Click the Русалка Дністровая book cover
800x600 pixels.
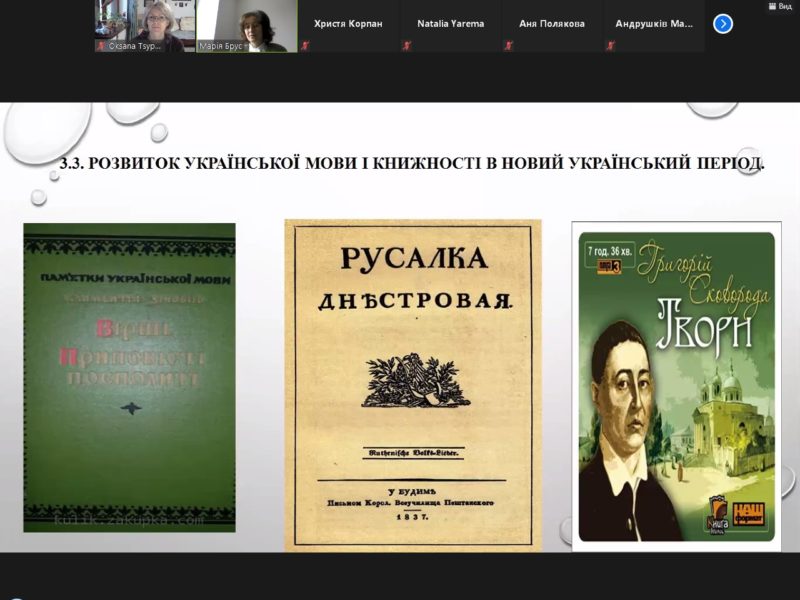tap(413, 385)
